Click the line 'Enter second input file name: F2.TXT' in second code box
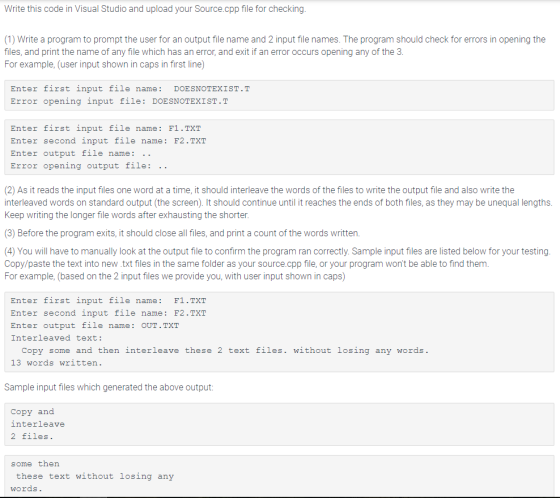 (108, 141)
